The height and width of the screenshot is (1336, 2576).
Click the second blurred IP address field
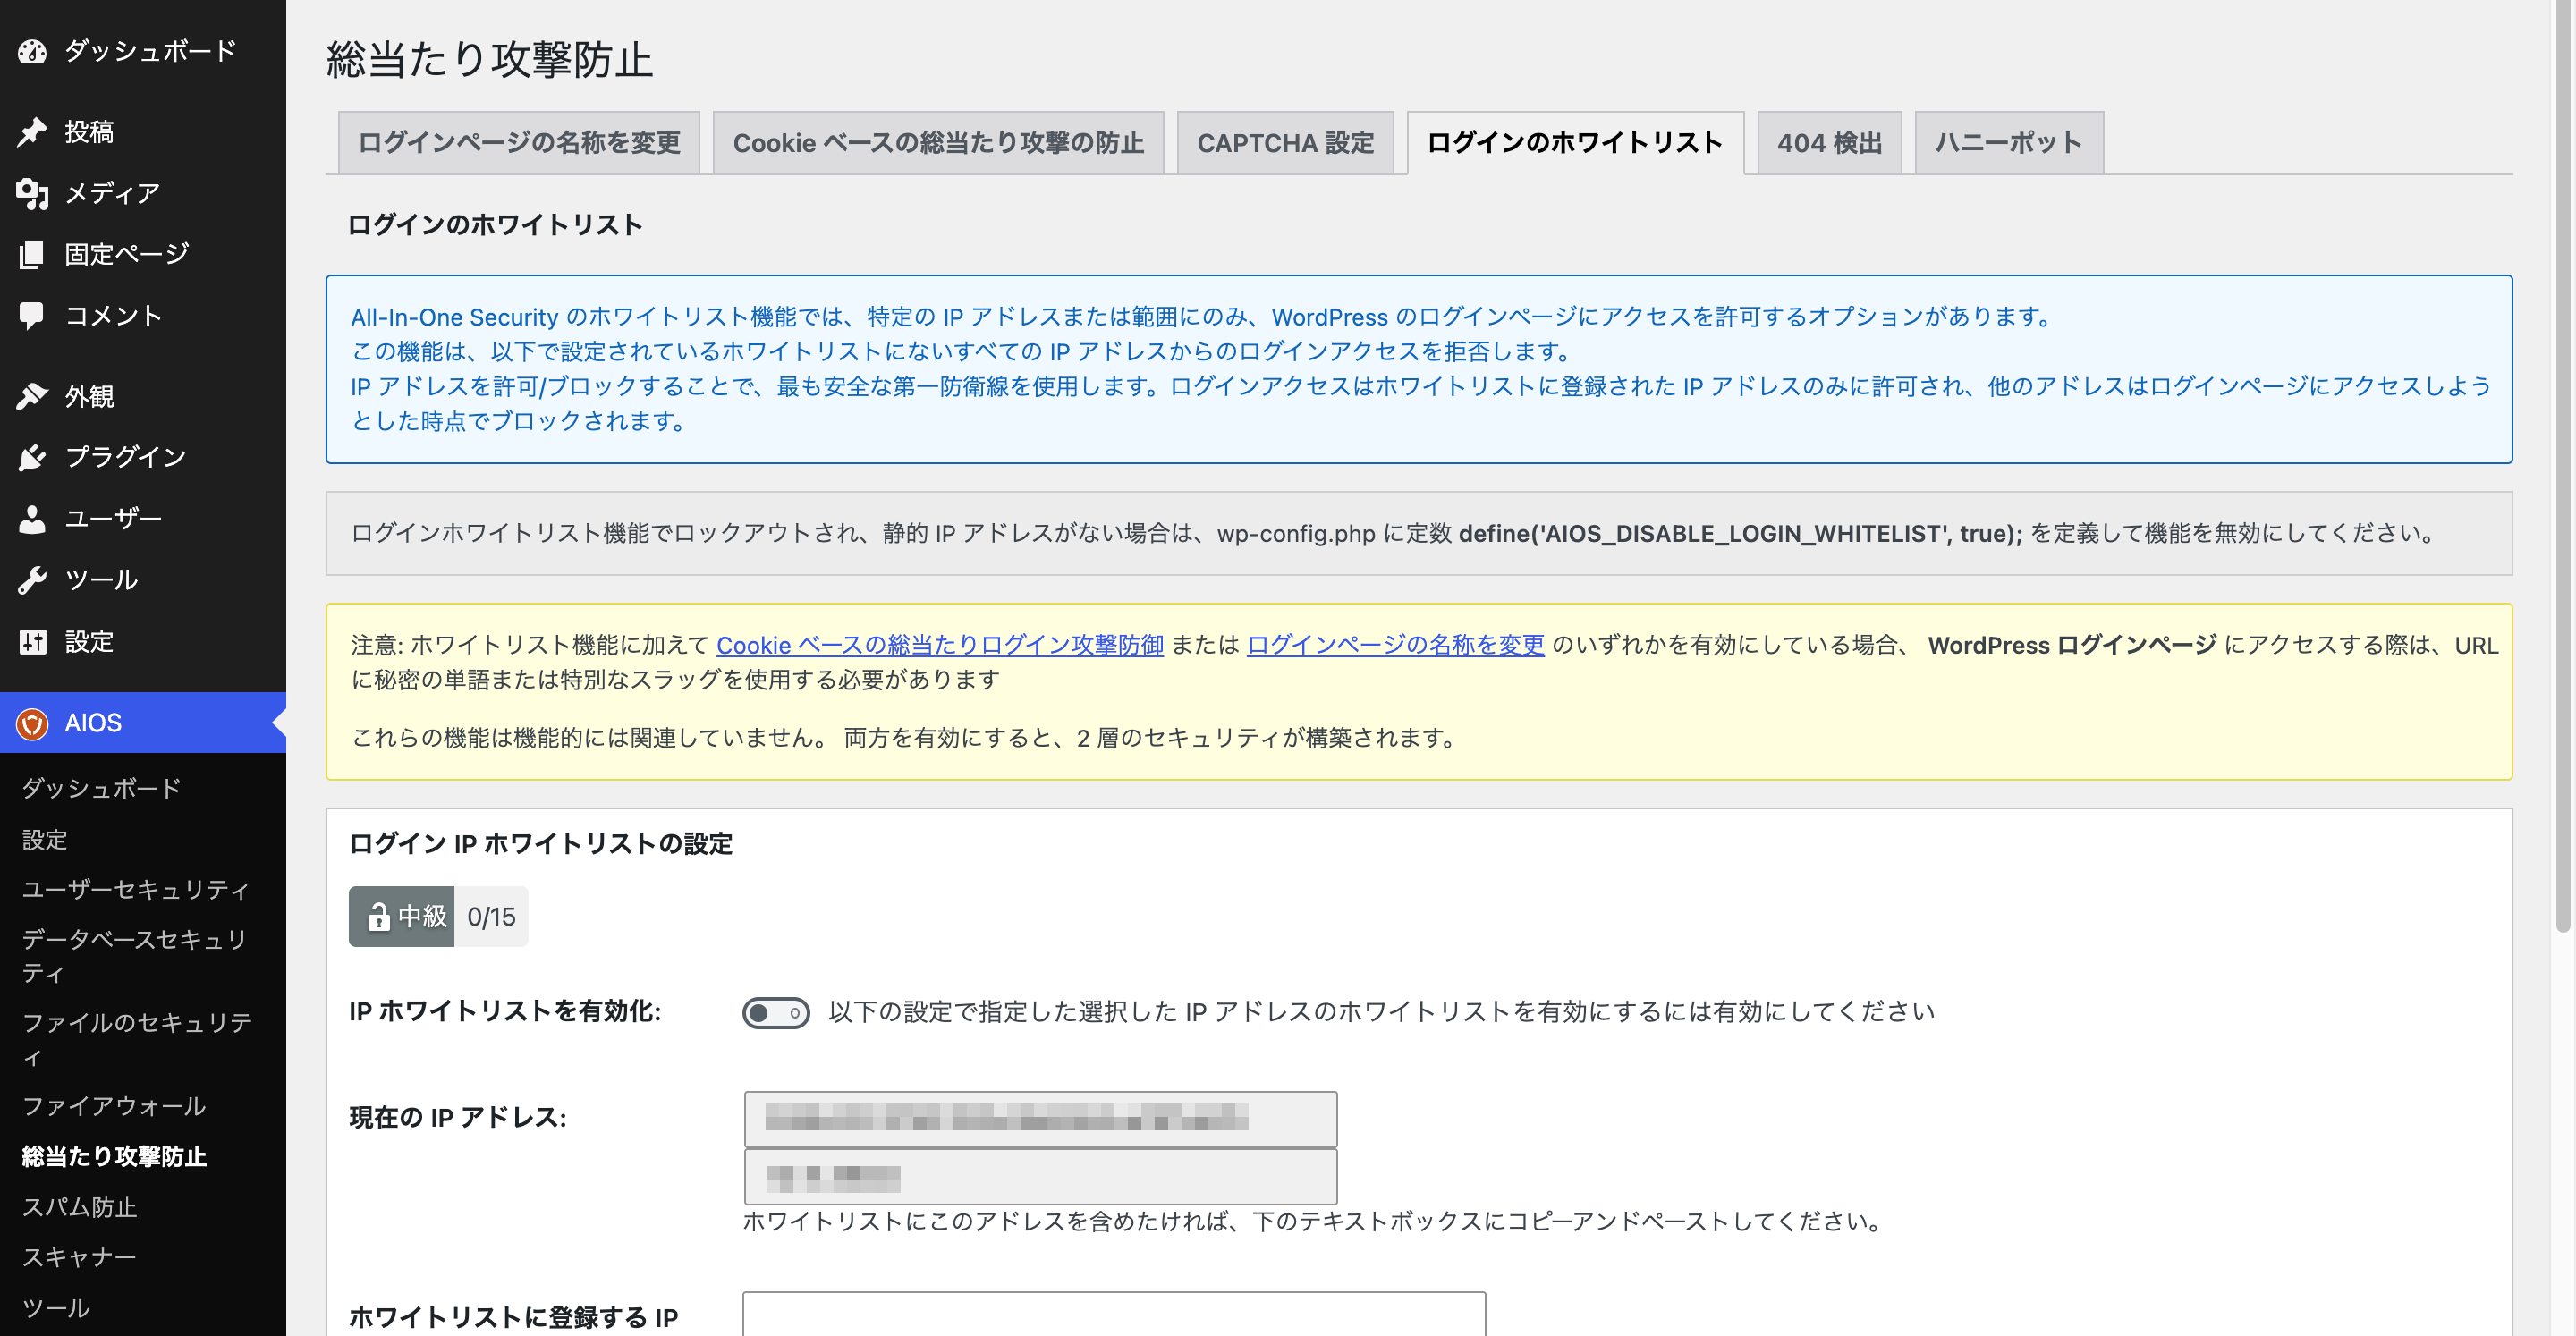(1040, 1177)
